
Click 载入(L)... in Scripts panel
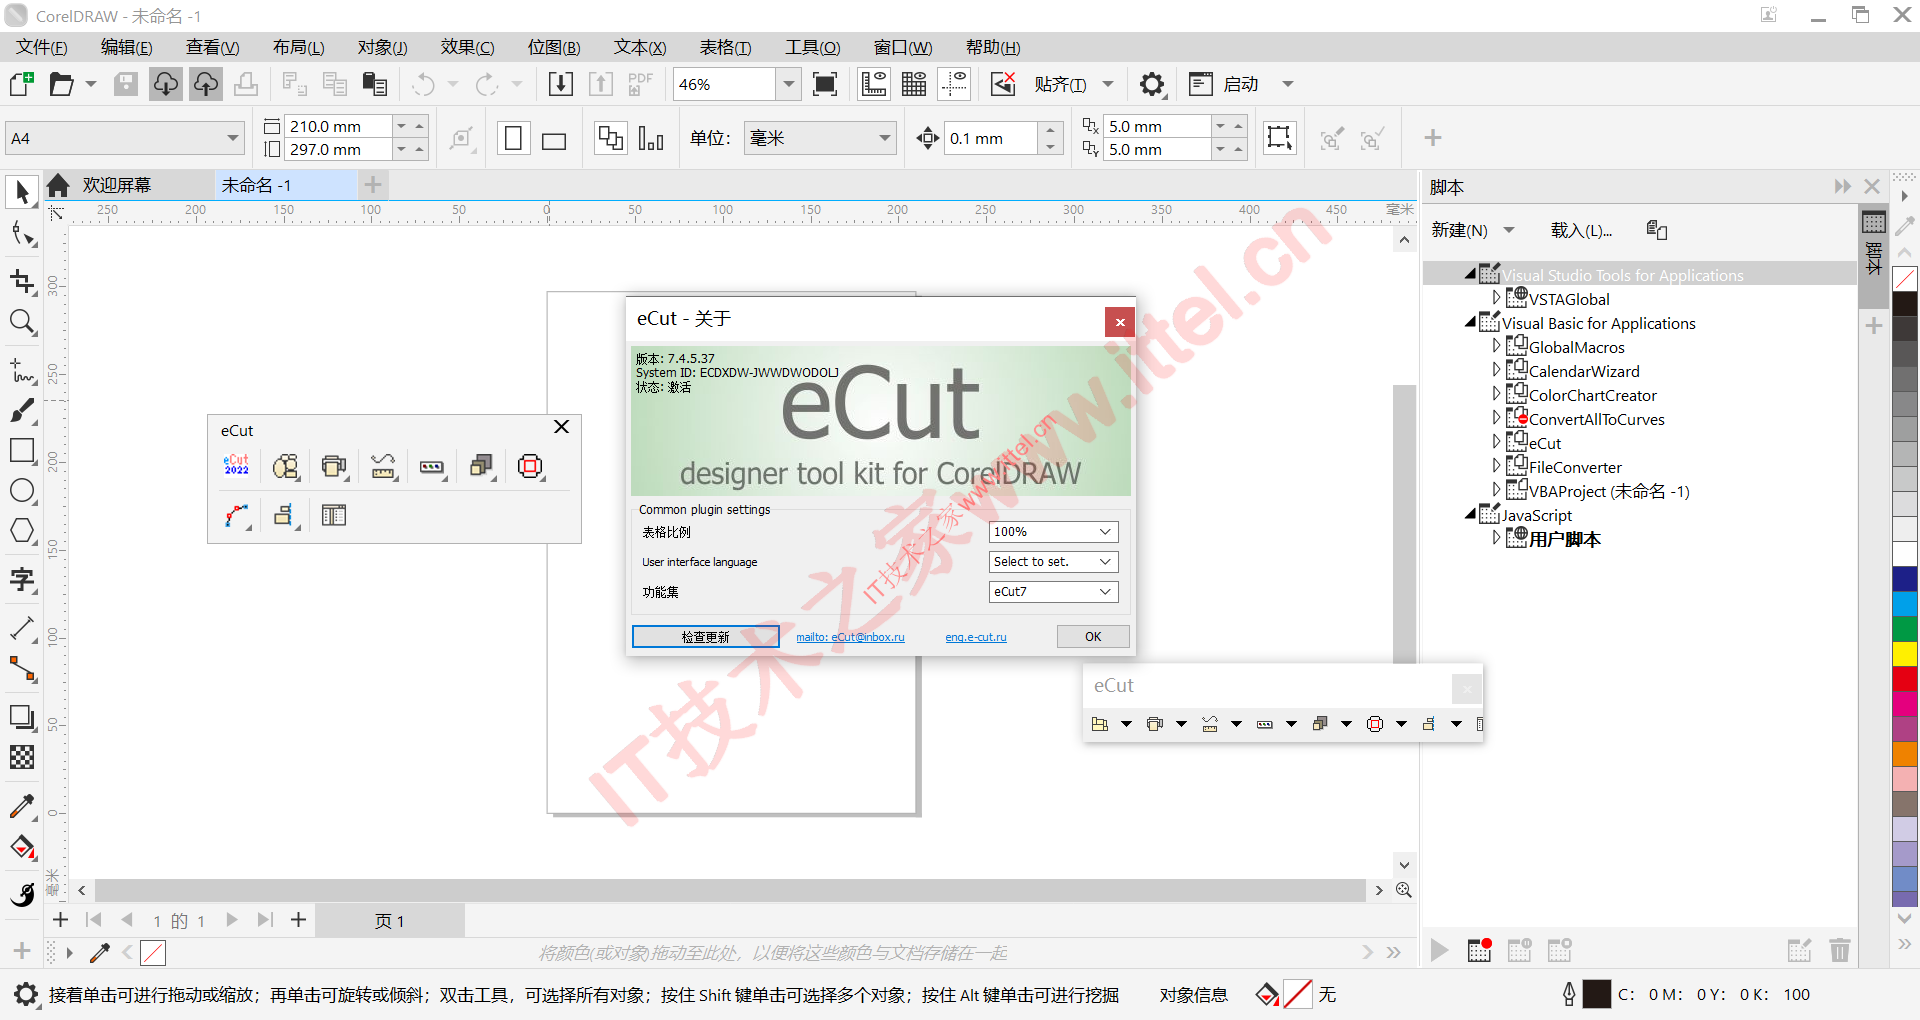1581,230
